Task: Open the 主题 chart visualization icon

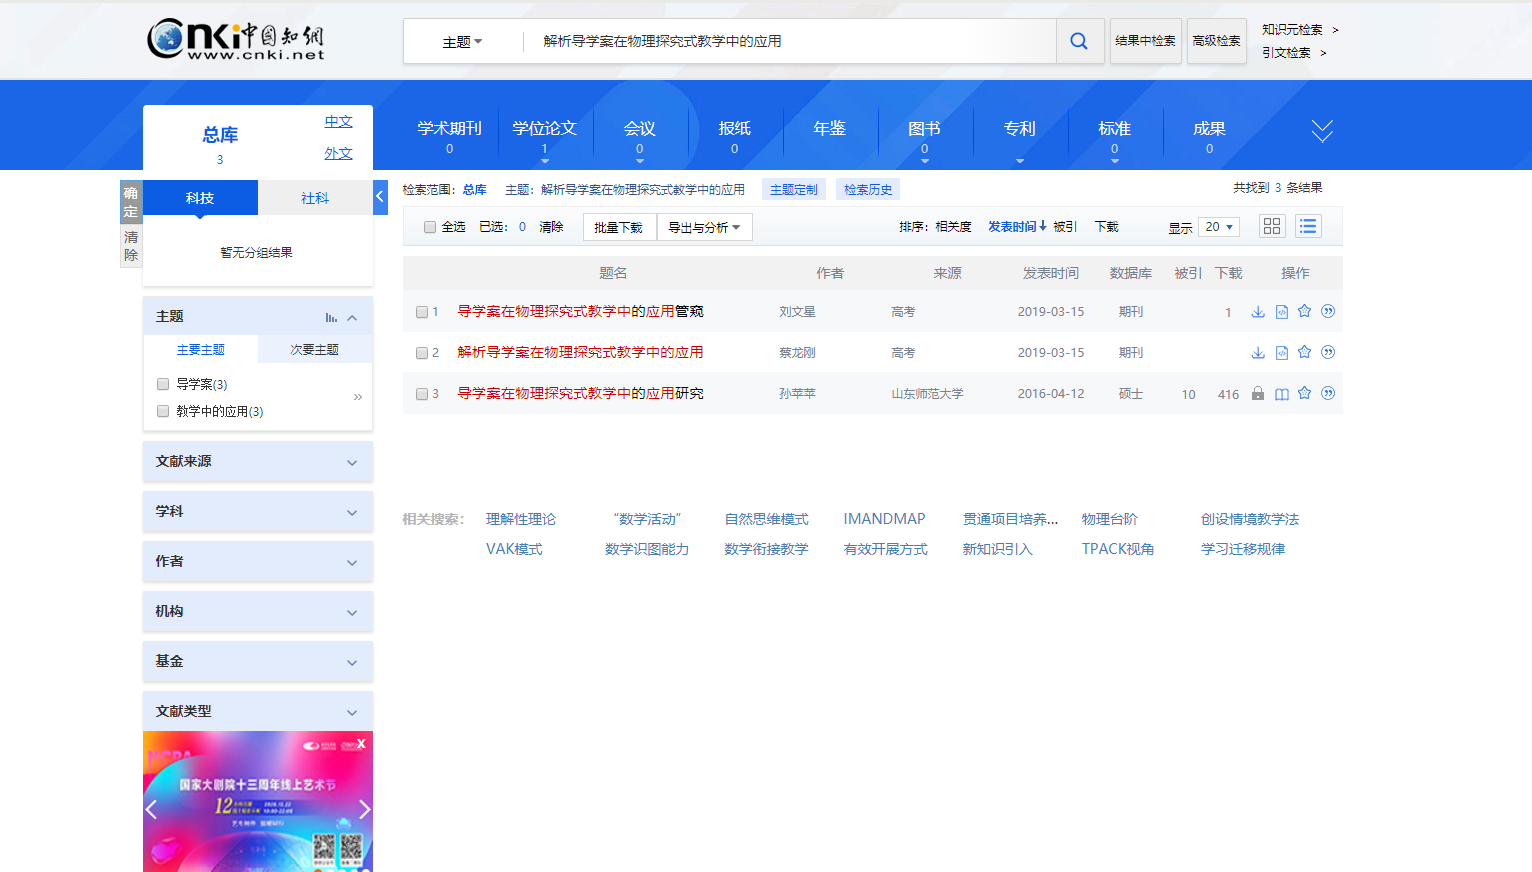Action: tap(331, 317)
